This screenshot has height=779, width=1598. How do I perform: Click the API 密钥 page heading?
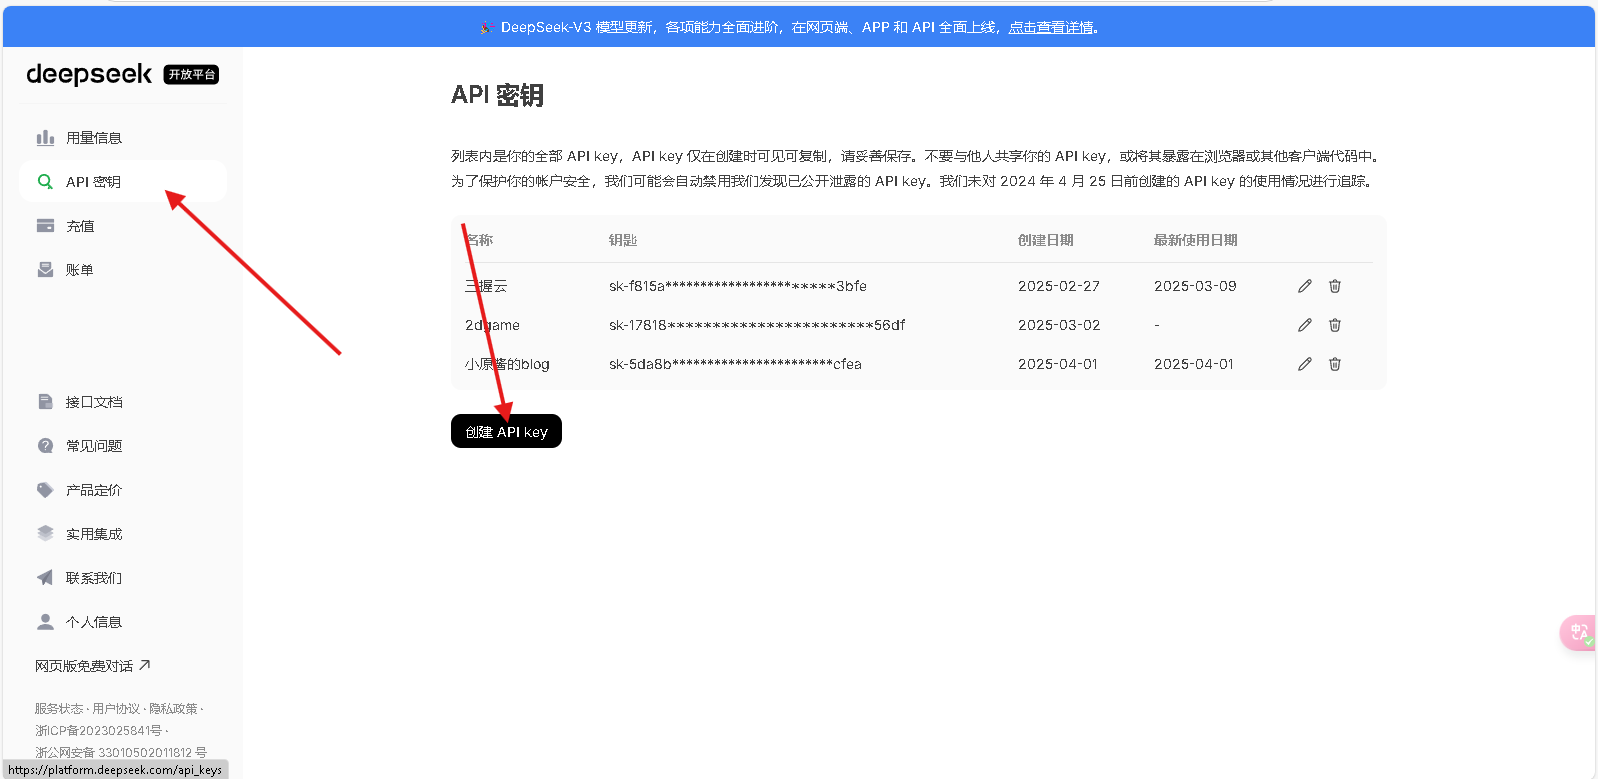tap(497, 95)
